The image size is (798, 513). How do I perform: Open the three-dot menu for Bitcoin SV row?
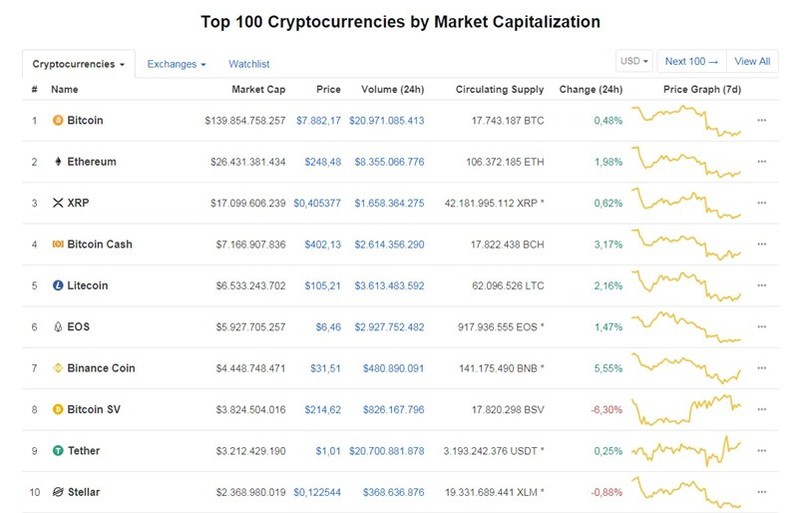[761, 409]
